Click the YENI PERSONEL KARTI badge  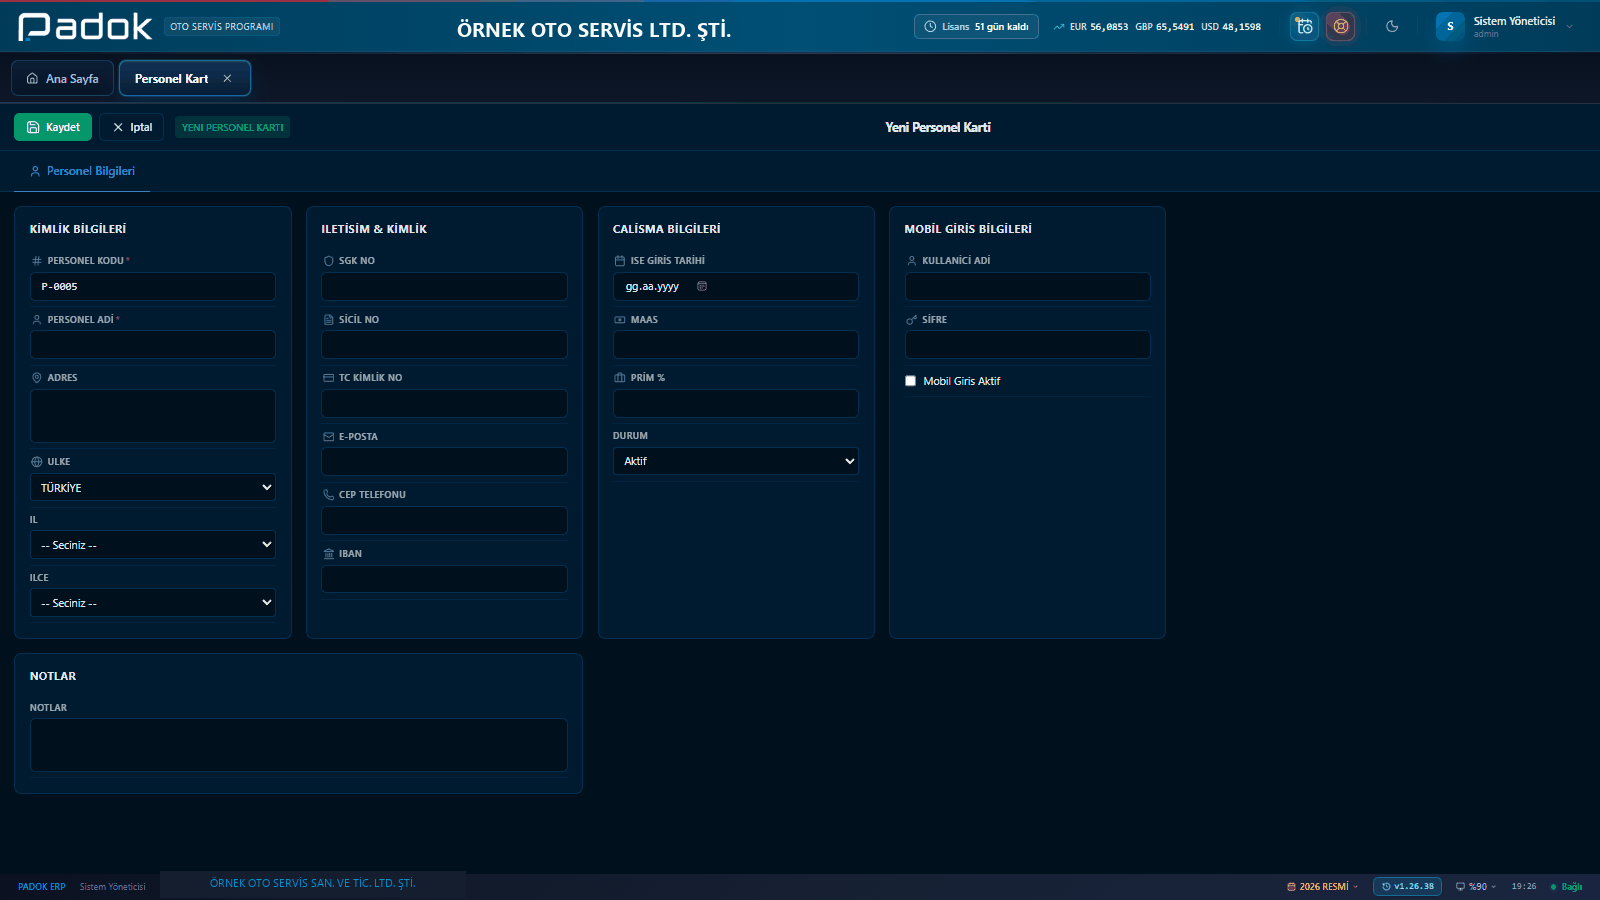point(232,127)
